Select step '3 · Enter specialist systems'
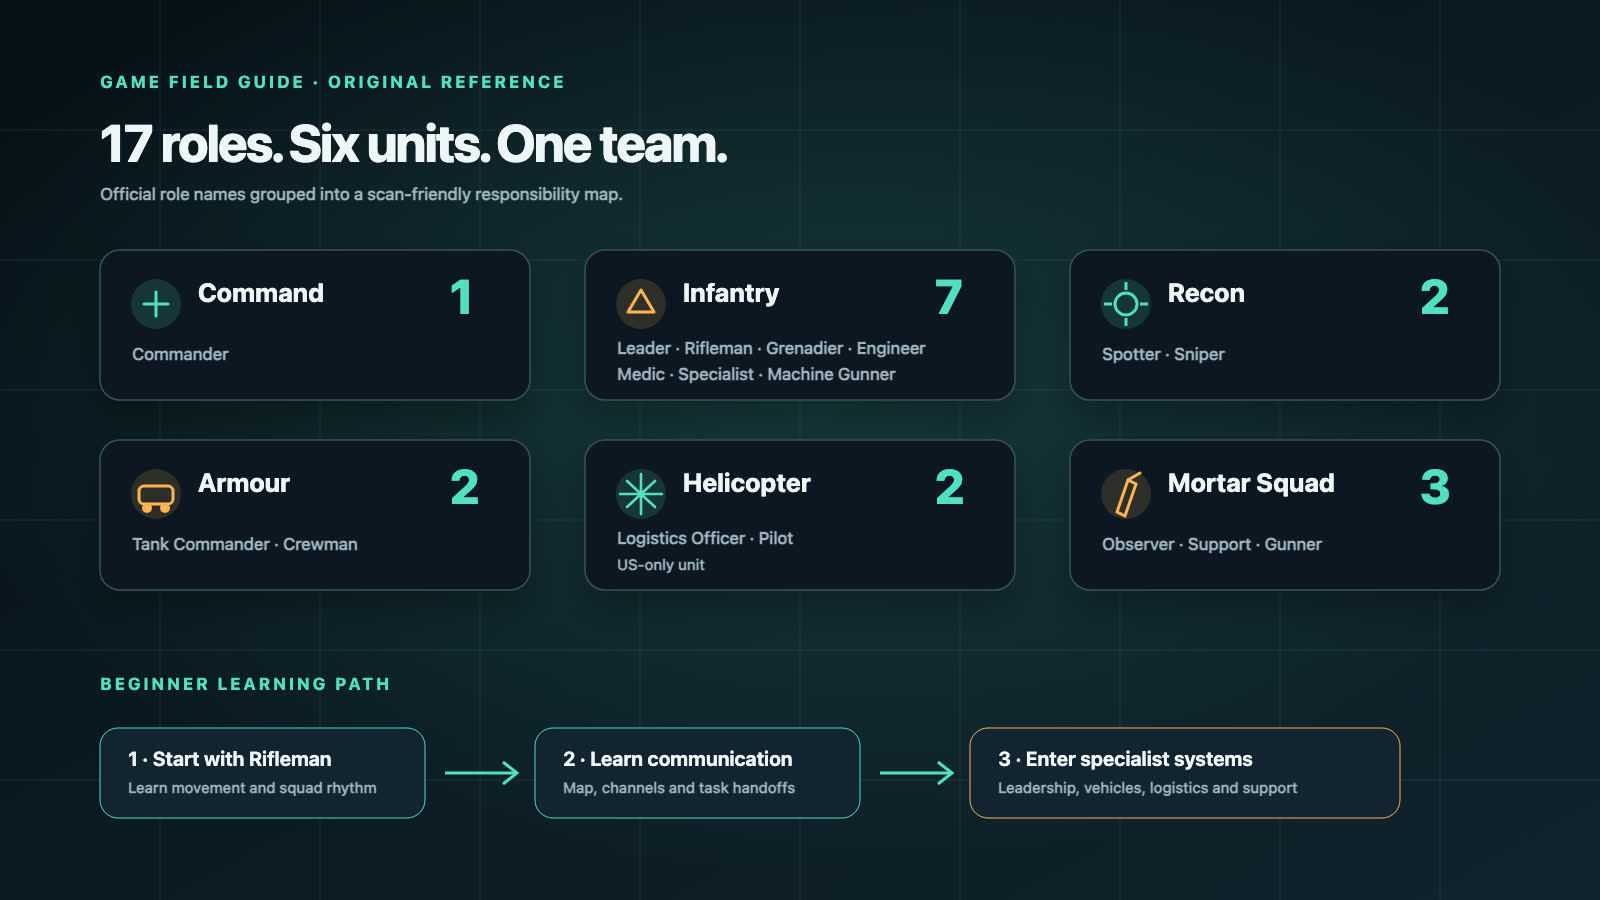 click(1185, 773)
